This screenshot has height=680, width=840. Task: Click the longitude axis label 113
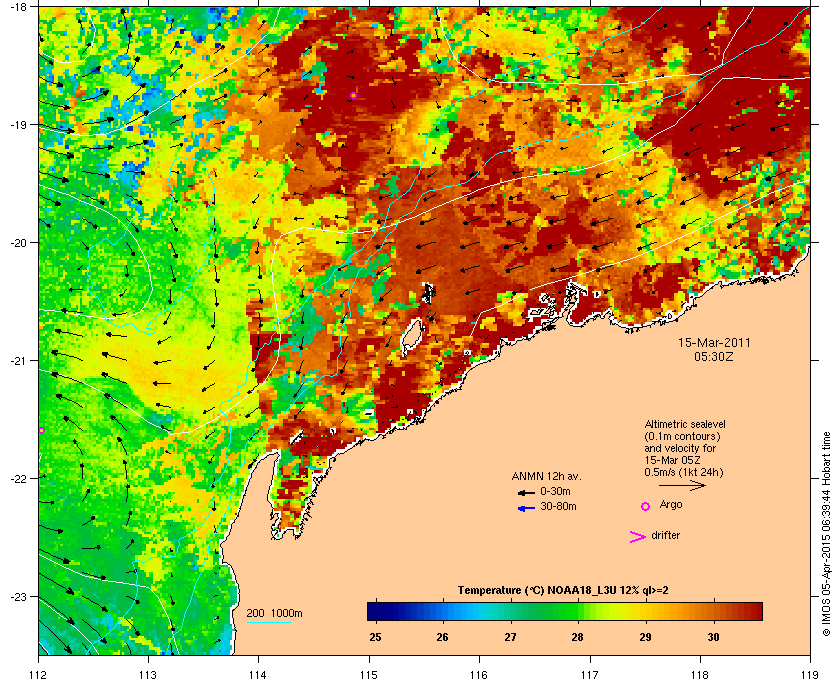coord(148,674)
